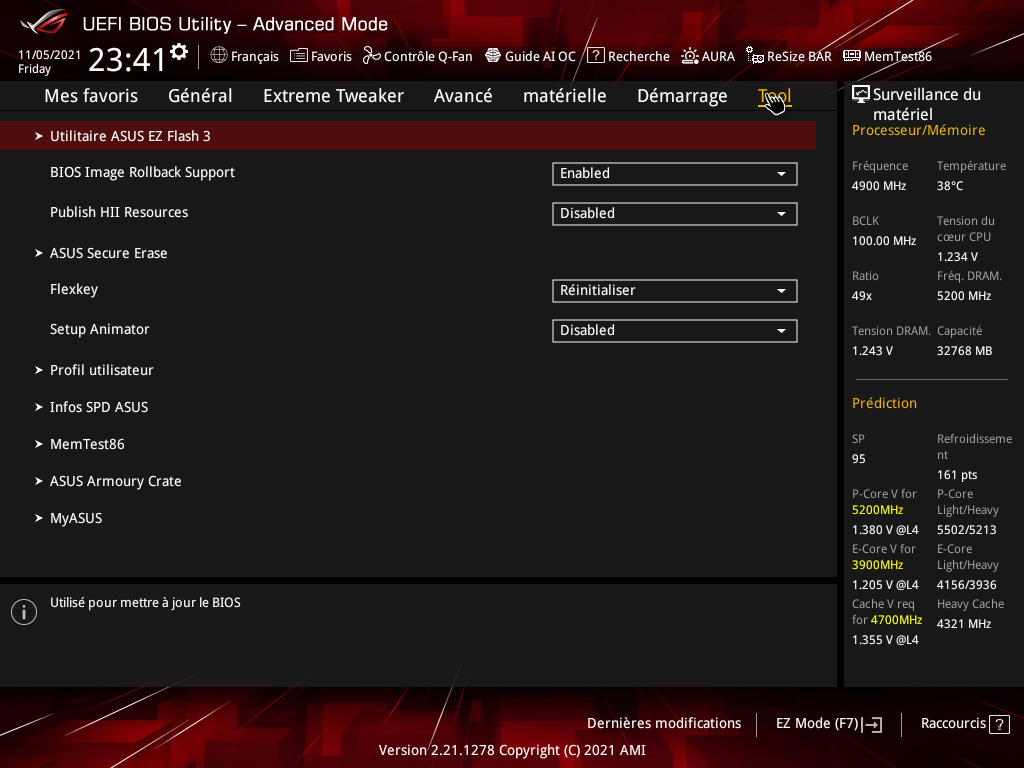Click 32768 MB capacity value

point(964,351)
